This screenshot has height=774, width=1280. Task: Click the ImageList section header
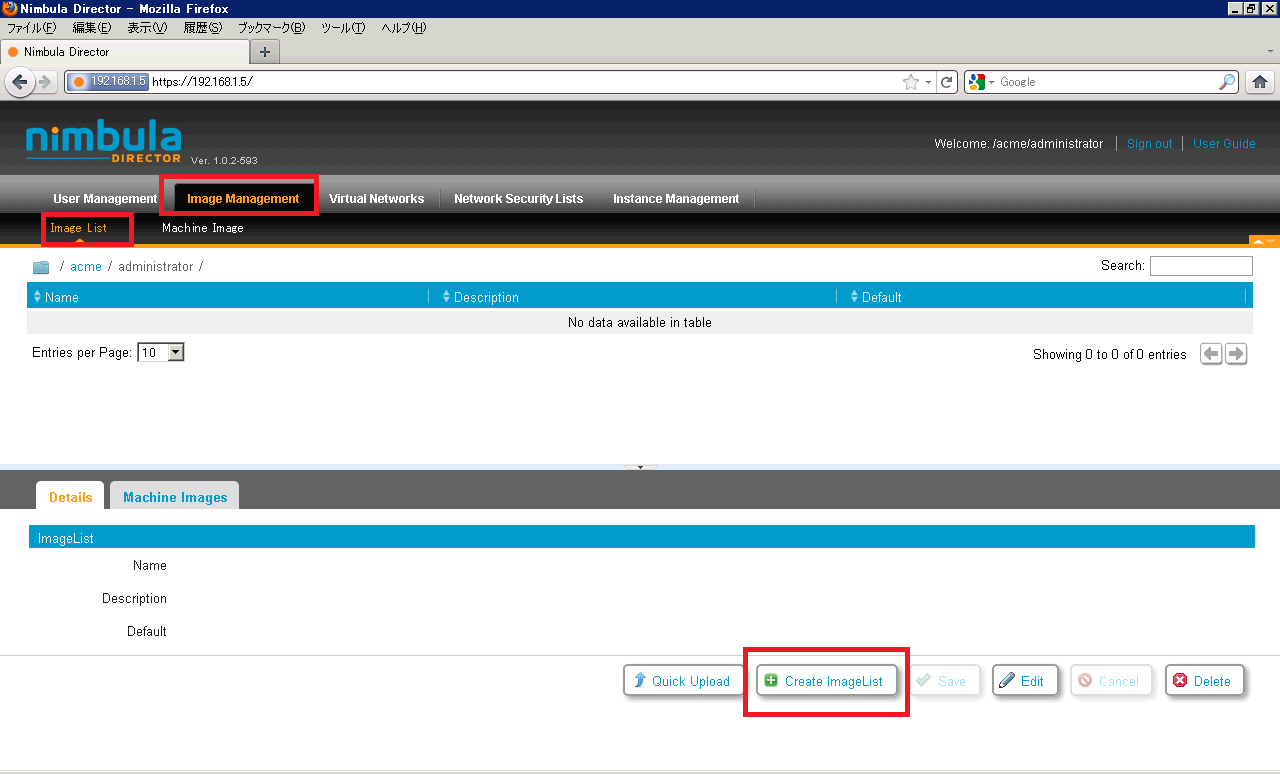coord(642,538)
